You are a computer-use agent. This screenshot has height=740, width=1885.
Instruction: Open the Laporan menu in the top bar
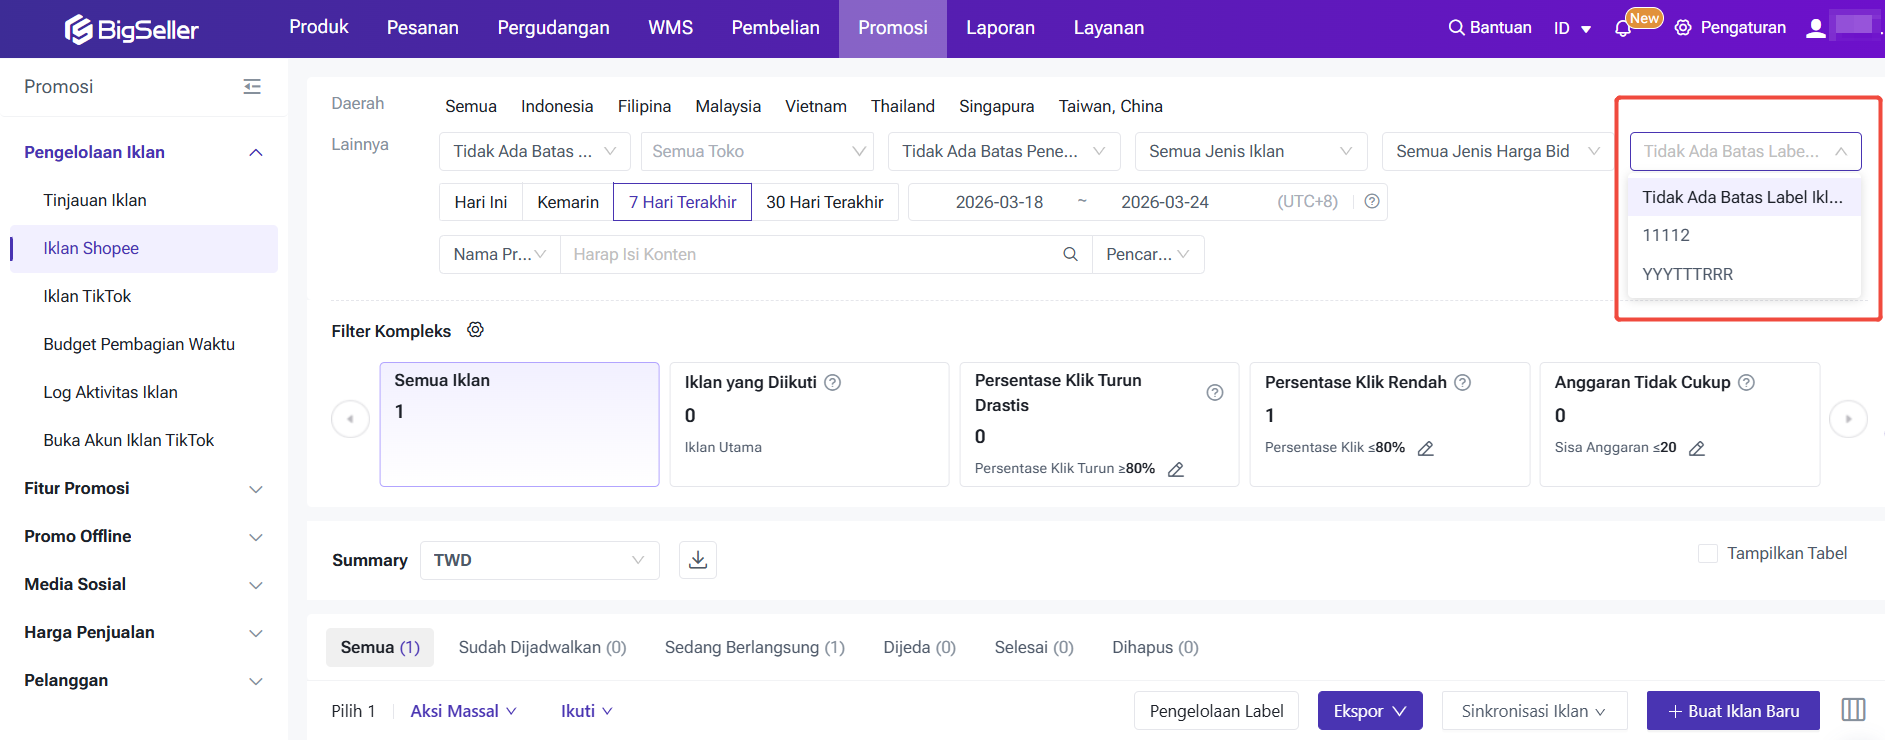(1000, 28)
